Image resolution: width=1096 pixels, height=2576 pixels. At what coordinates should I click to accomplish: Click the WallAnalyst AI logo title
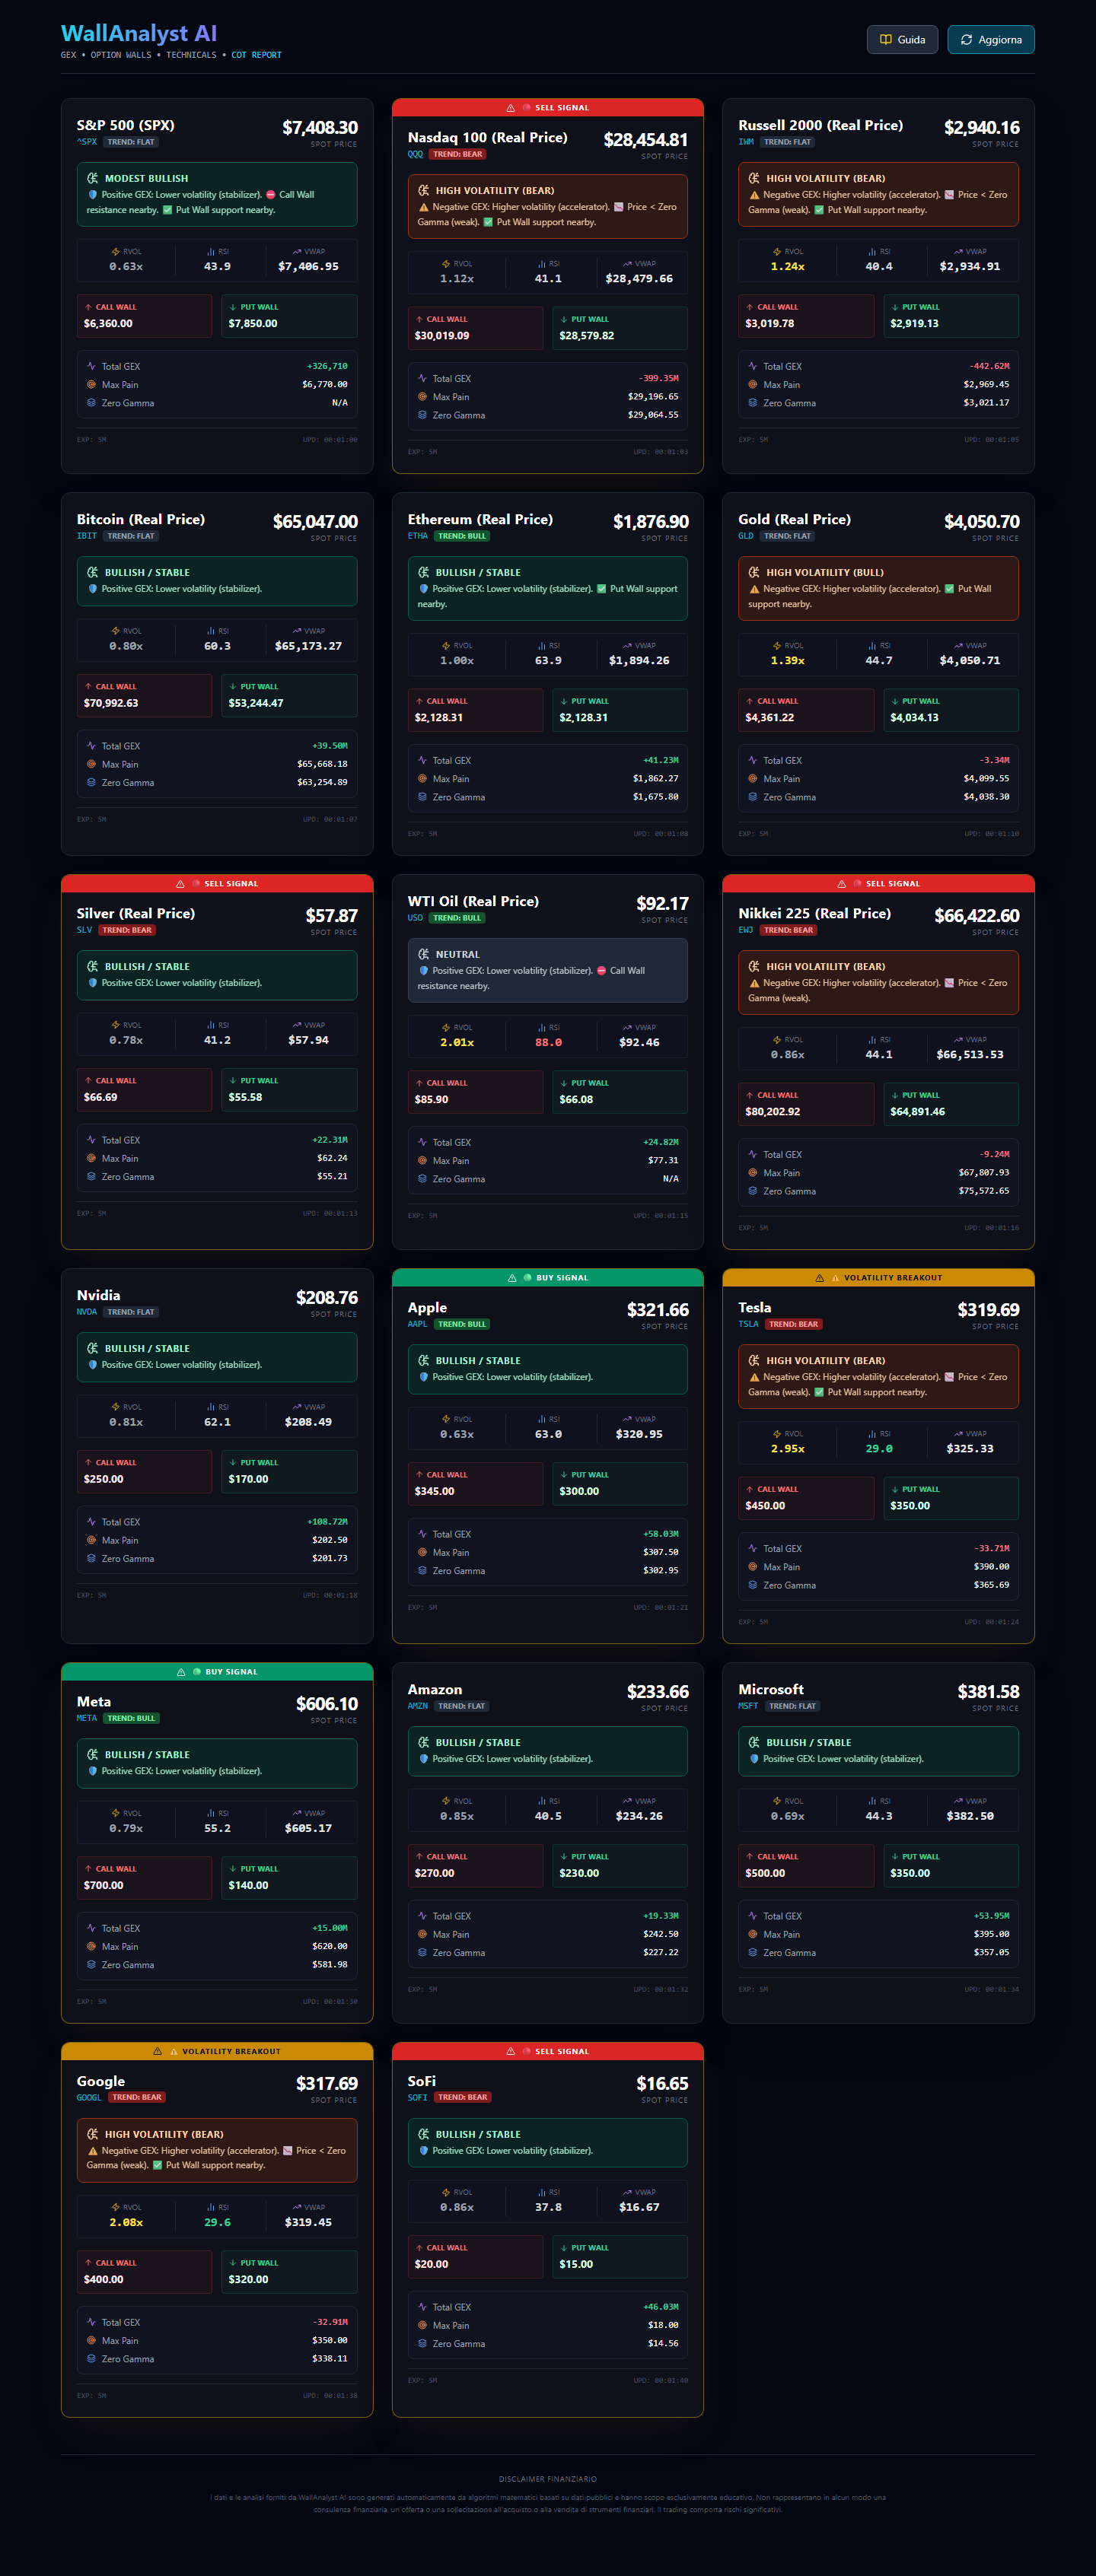139,33
